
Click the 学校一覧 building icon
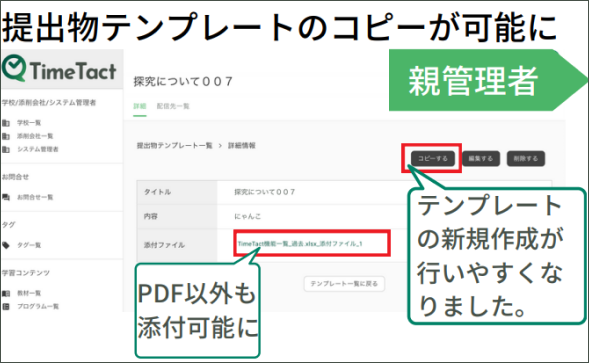click(x=6, y=123)
